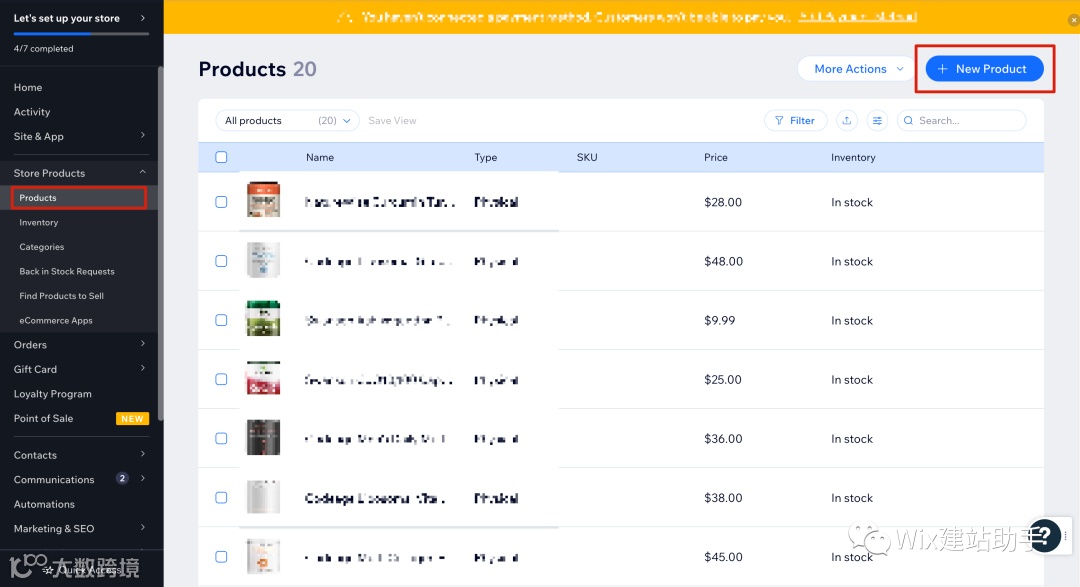Click the setup progress bar, 4/7 completed
Image resolution: width=1080 pixels, height=587 pixels.
pos(81,34)
